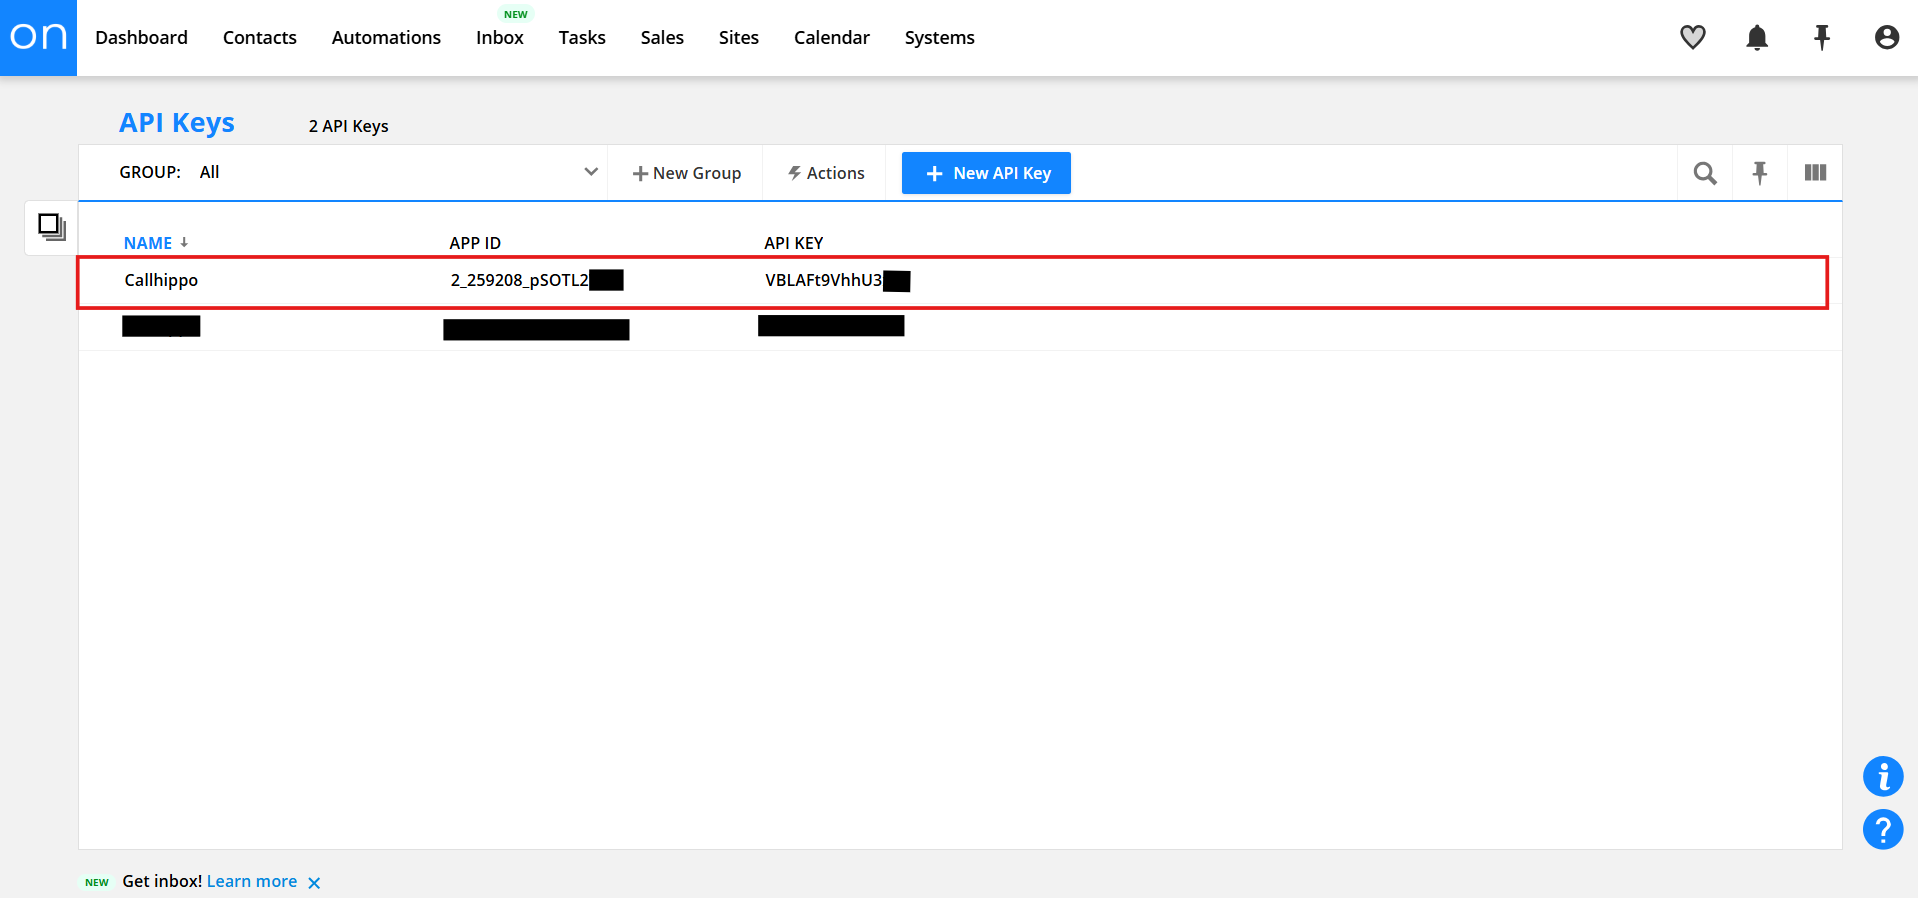Viewport: 1918px width, 898px height.
Task: Click the '2 API Keys' count text
Action: pos(349,126)
